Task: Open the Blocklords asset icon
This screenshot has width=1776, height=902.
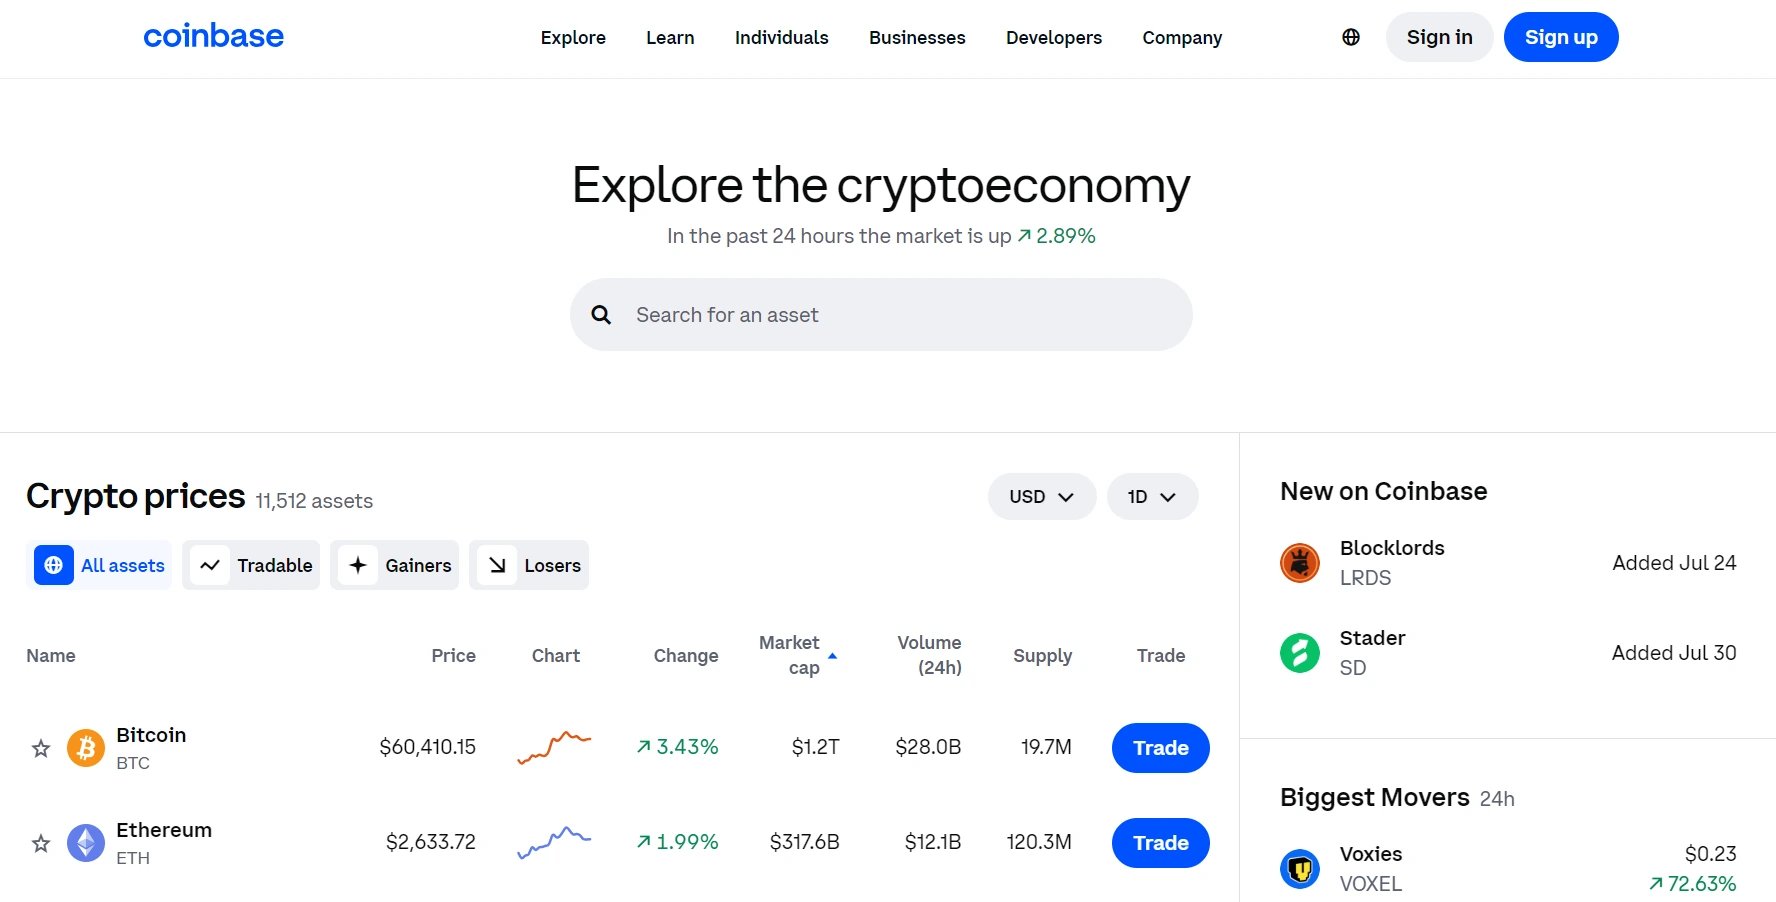Action: (x=1300, y=563)
